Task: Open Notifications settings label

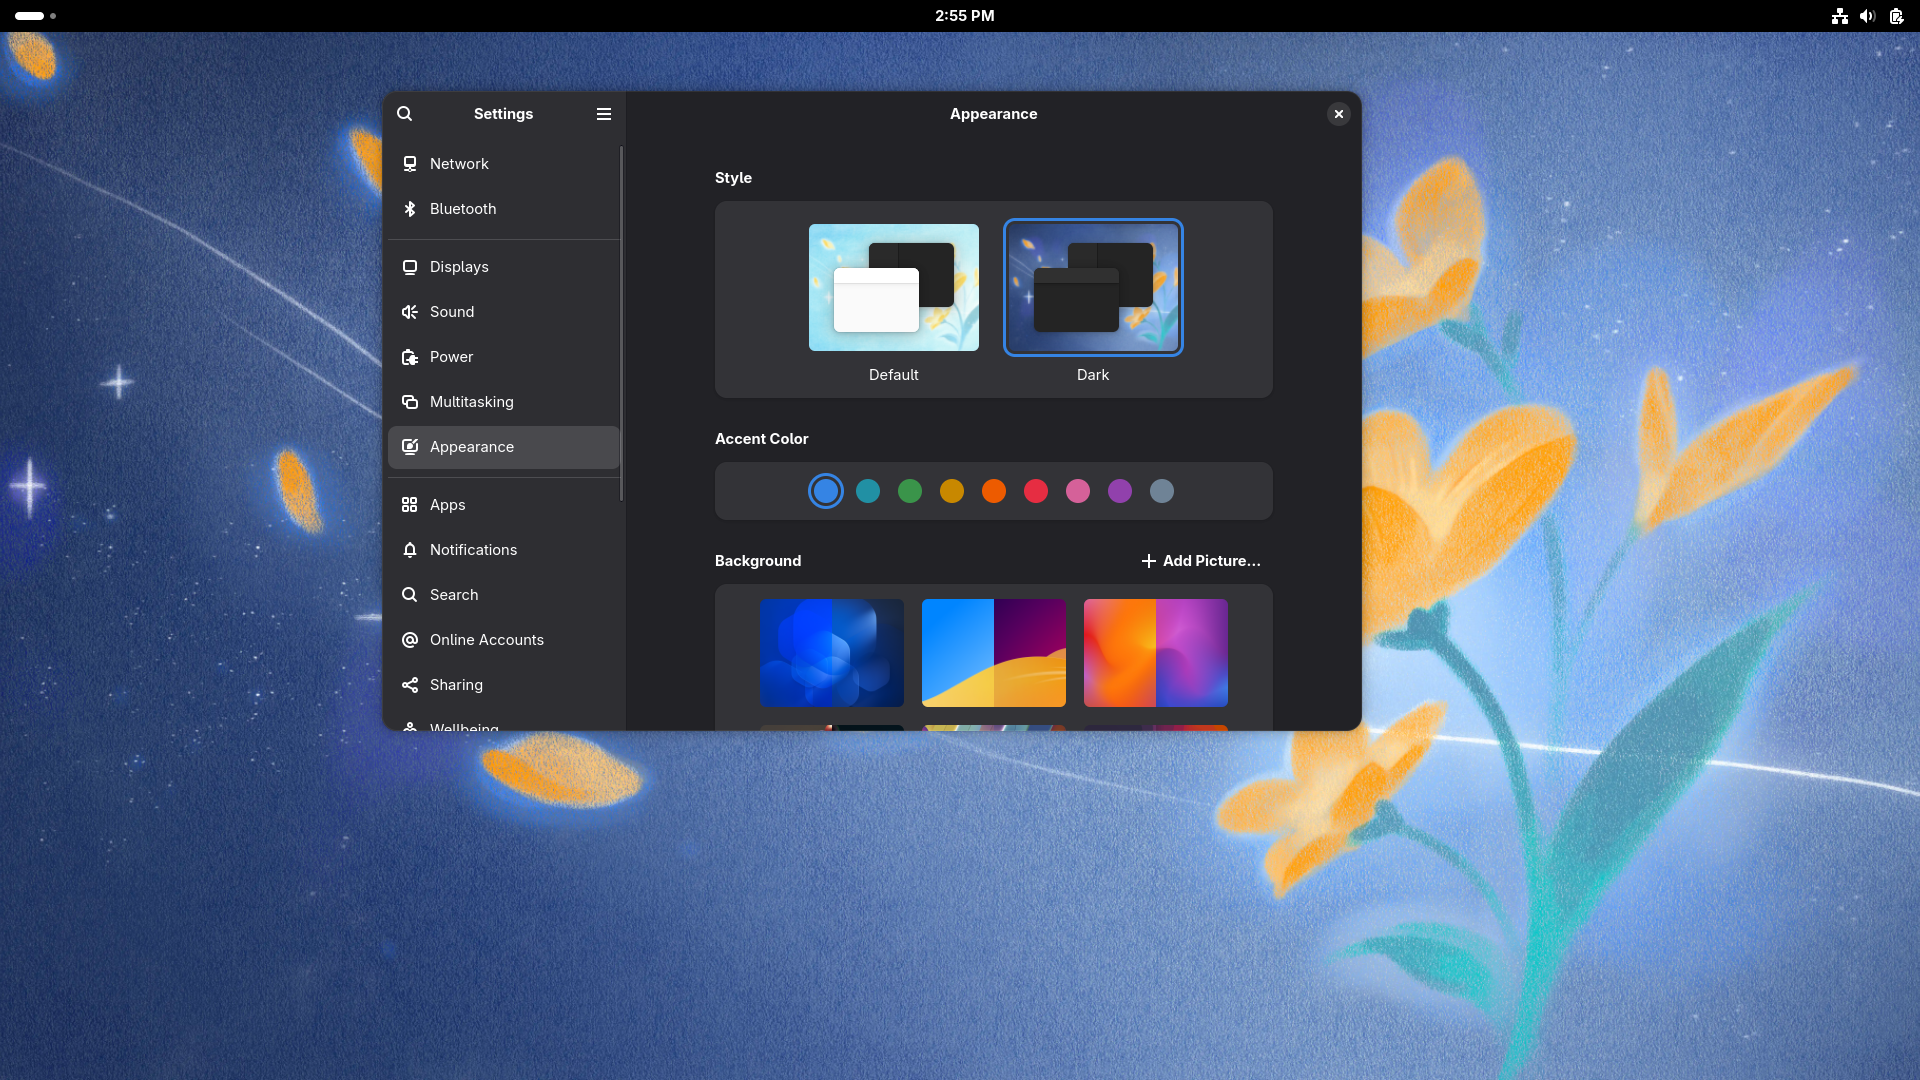Action: (x=473, y=550)
